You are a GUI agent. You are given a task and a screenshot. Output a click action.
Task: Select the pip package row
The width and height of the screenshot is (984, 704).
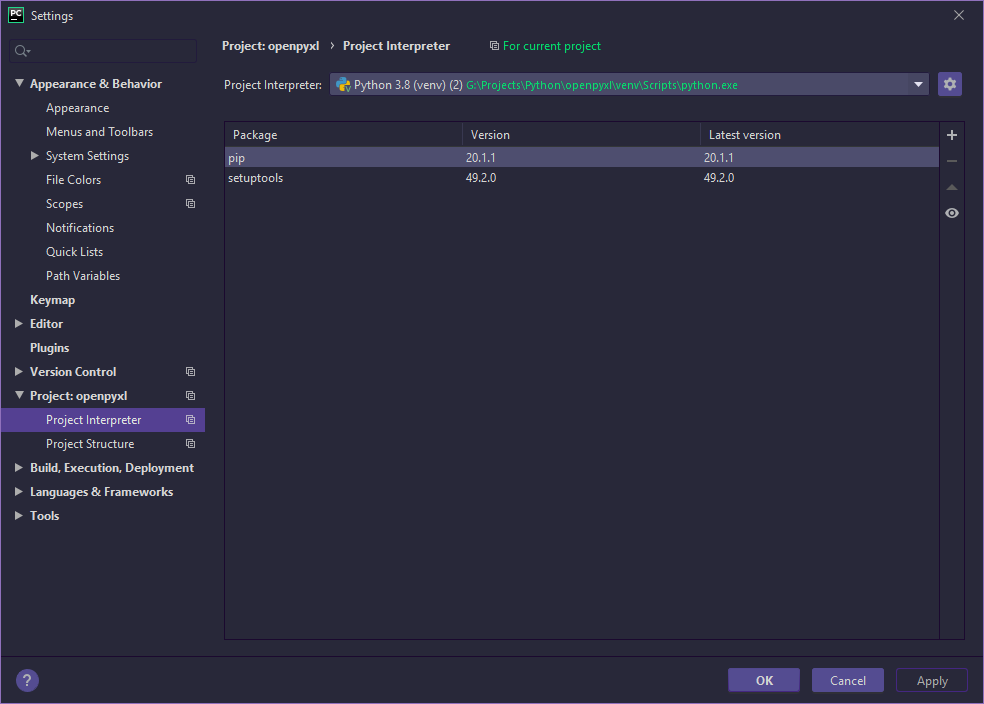(x=582, y=157)
